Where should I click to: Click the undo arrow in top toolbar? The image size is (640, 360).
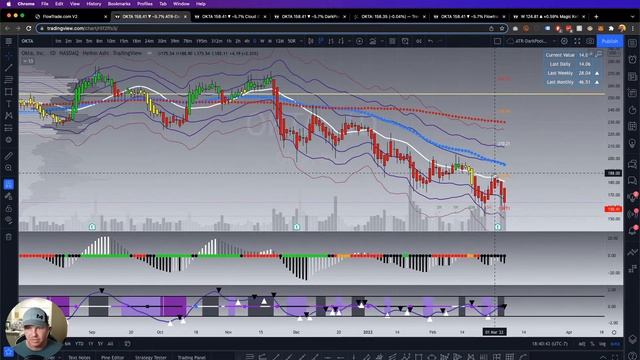coord(431,41)
